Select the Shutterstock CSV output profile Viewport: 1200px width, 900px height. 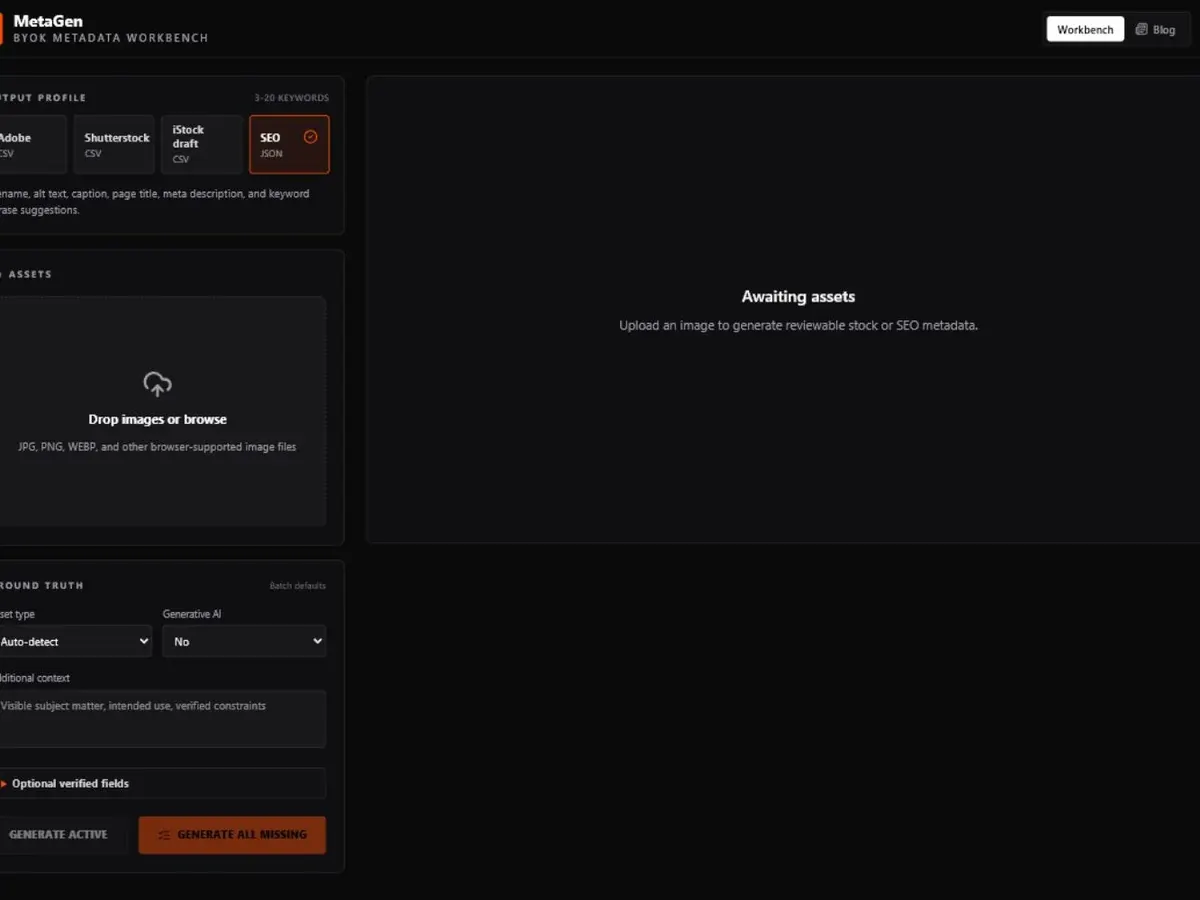114,145
